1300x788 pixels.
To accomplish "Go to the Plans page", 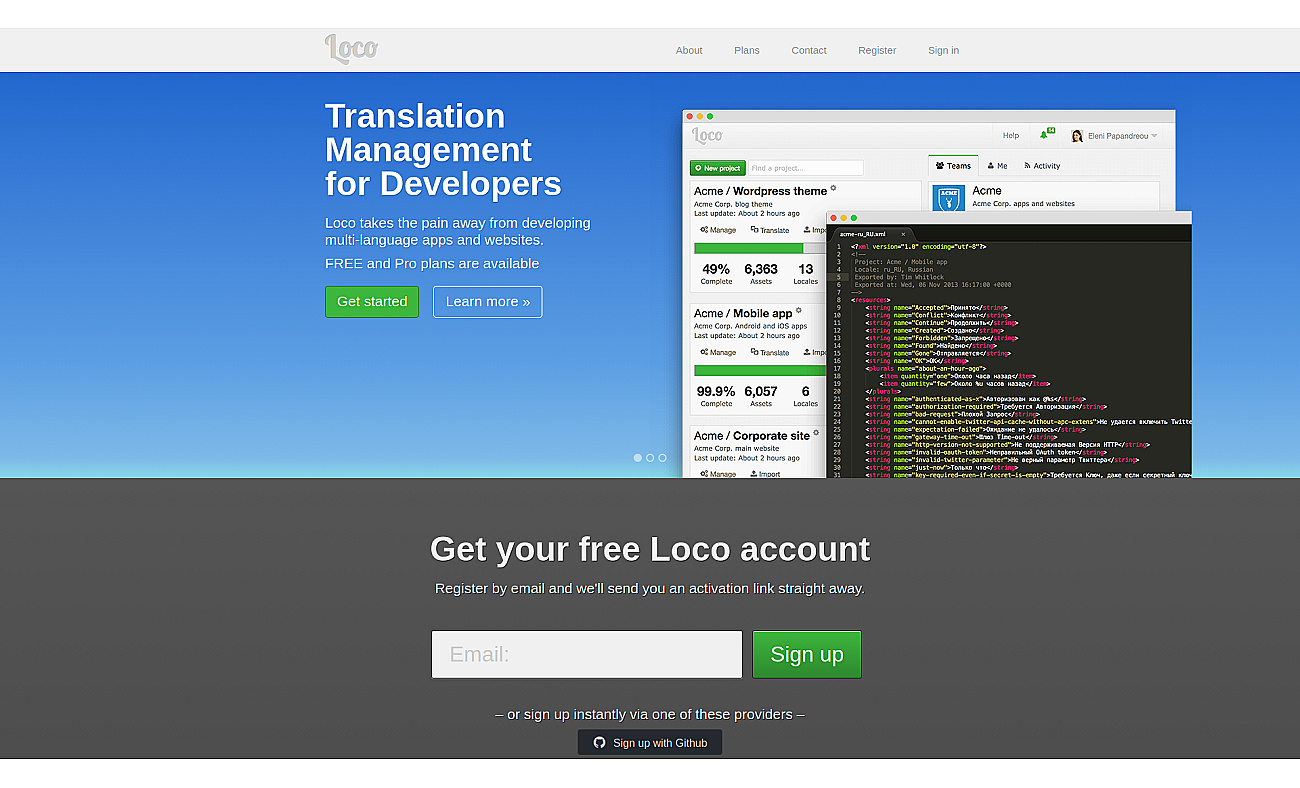I will (747, 50).
